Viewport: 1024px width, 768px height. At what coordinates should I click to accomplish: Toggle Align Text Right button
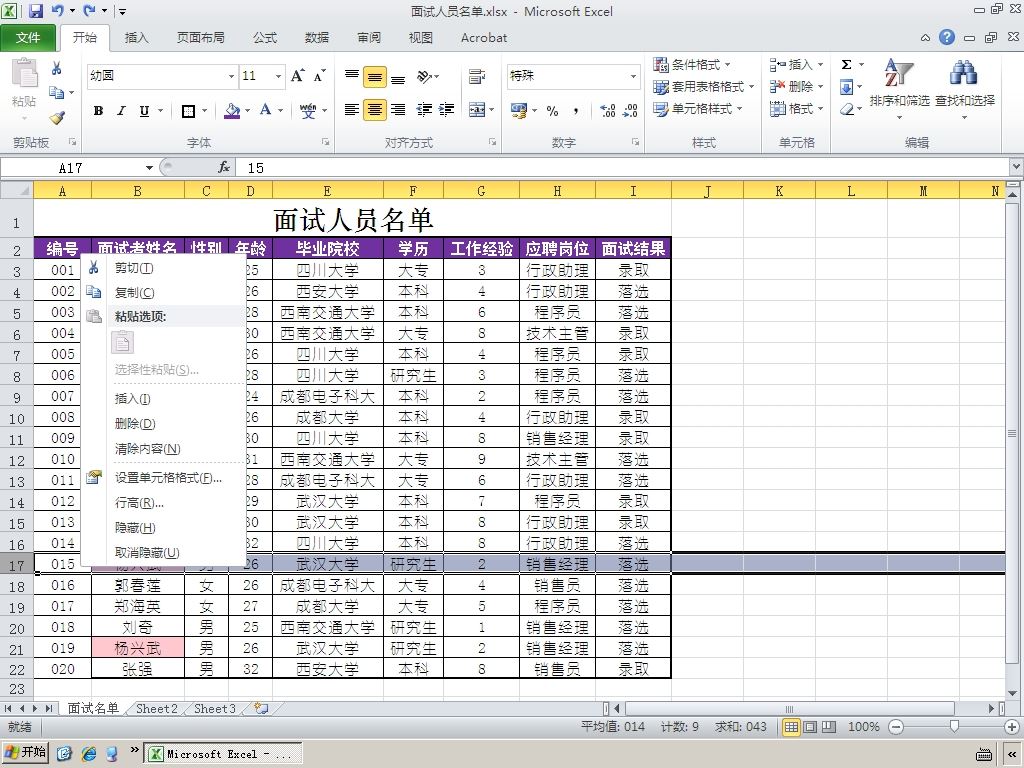click(x=398, y=110)
